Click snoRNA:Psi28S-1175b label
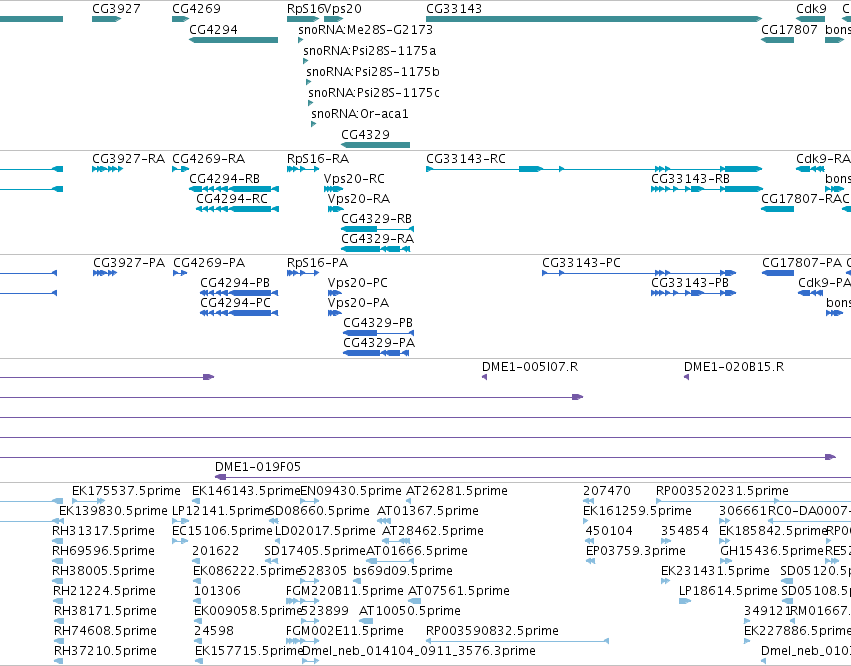The width and height of the screenshot is (851, 666). coord(373,72)
